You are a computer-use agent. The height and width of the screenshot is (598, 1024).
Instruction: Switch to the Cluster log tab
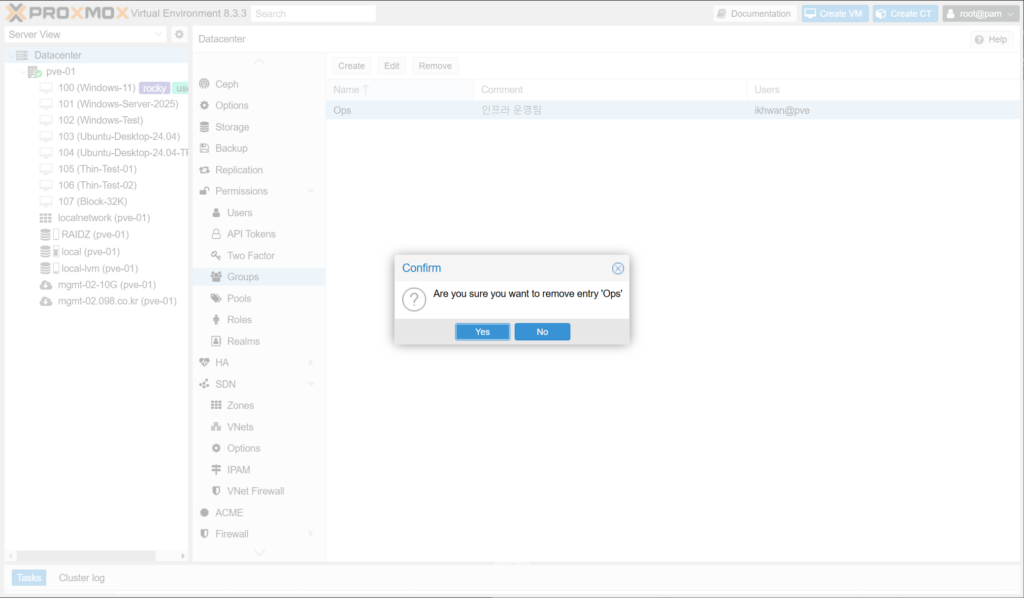[81, 578]
